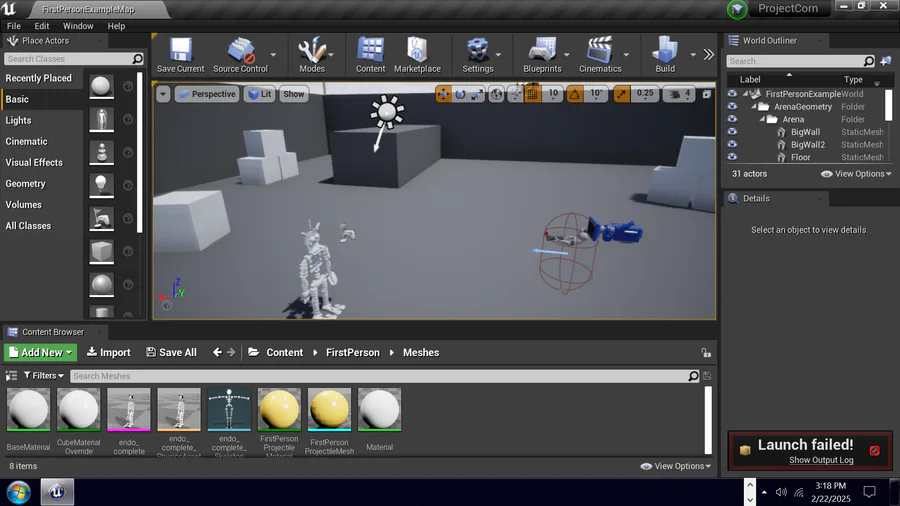Select the Cube actor icon
Screen dimensions: 900x506
click(102, 251)
